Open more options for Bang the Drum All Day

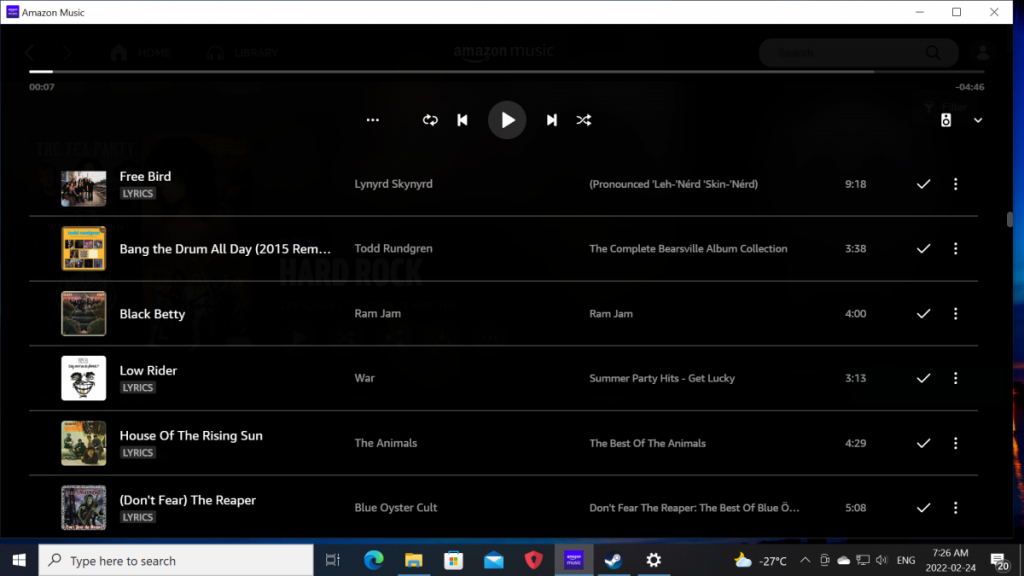[x=955, y=249]
